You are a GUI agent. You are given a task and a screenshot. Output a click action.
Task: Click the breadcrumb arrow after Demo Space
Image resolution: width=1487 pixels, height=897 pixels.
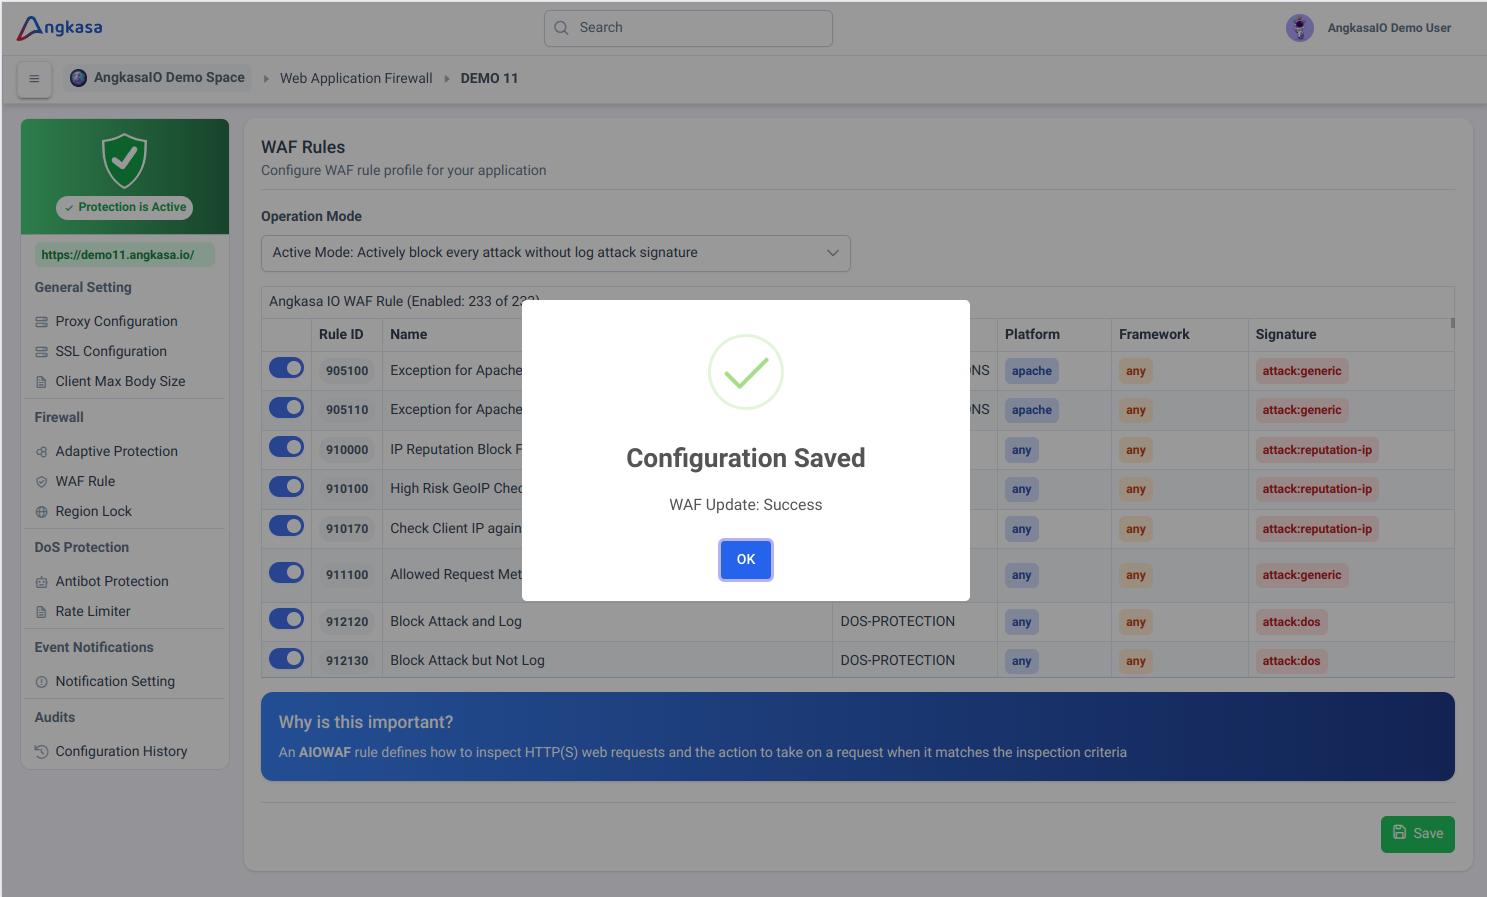point(266,79)
